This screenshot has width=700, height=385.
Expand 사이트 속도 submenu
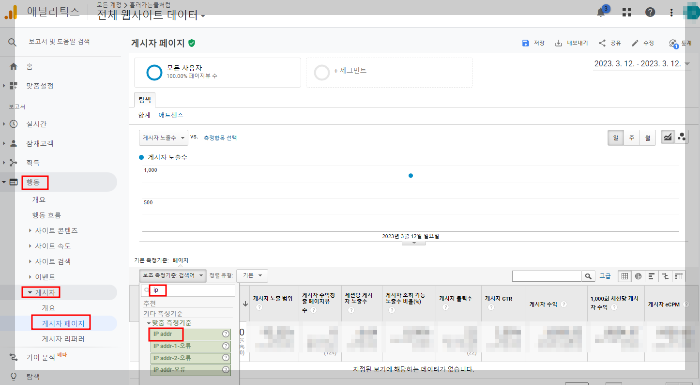[x=53, y=246]
